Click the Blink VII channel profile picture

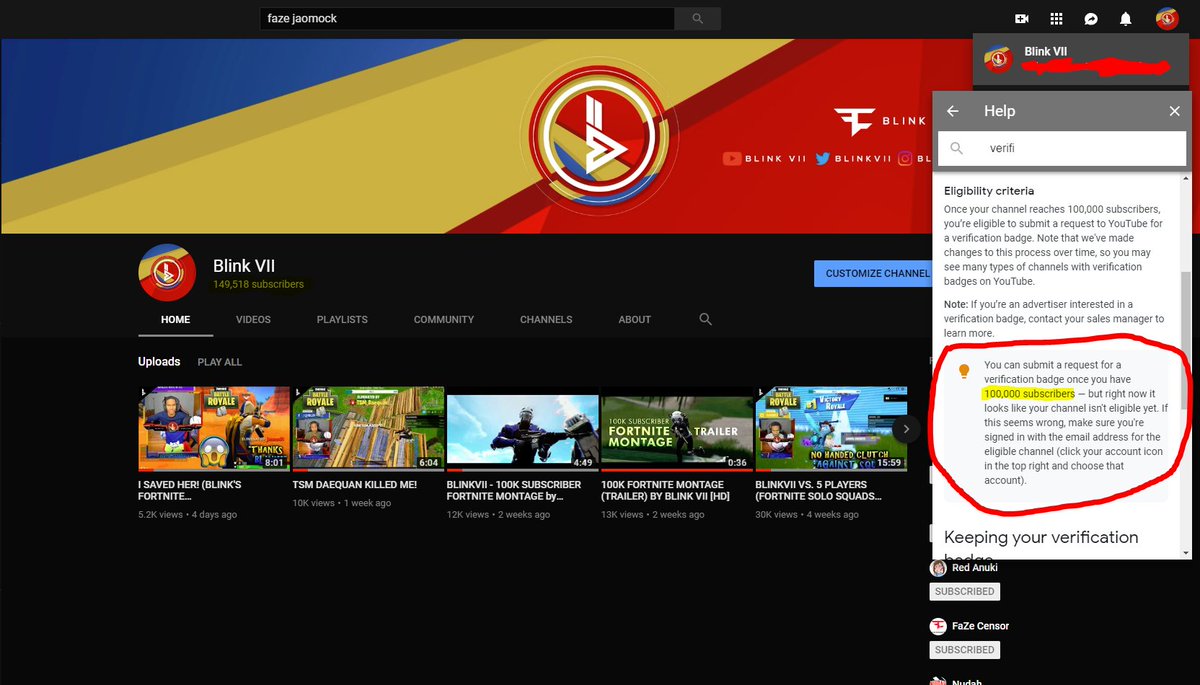pos(167,272)
